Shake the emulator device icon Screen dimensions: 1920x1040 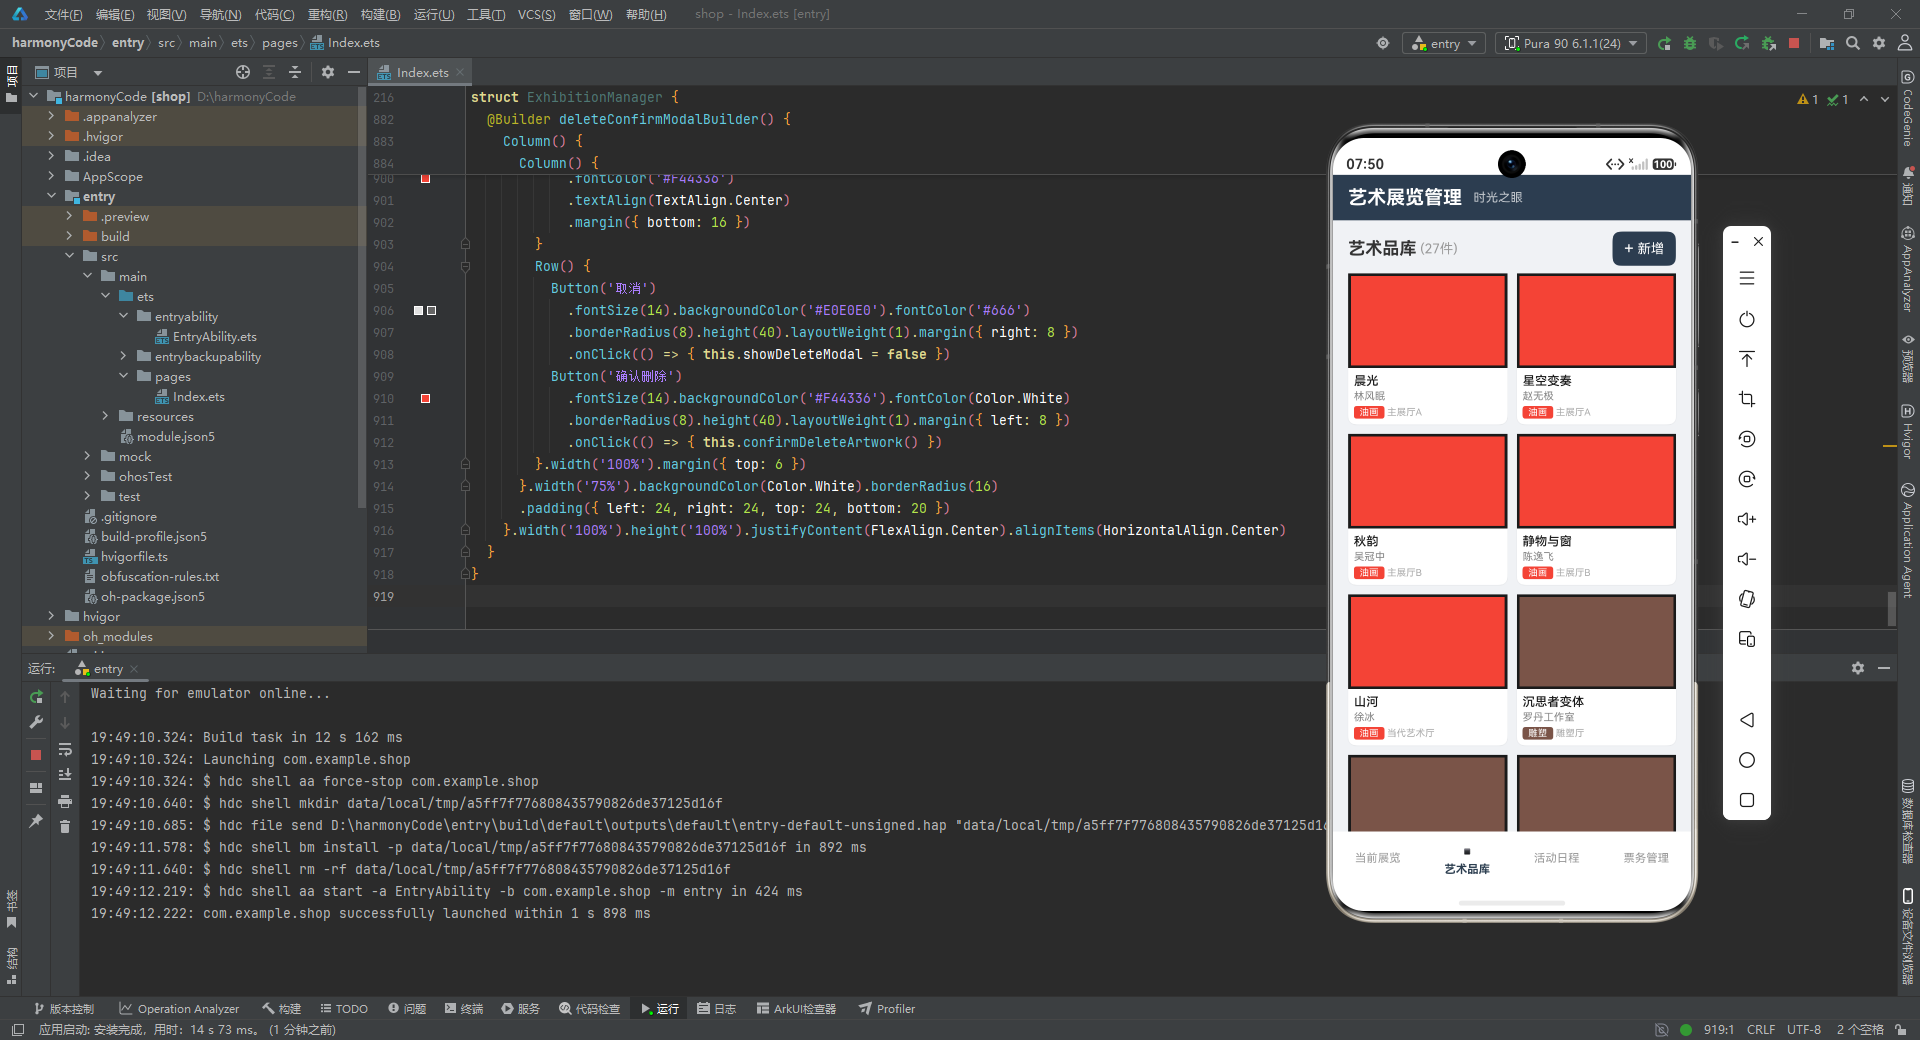pos(1747,599)
